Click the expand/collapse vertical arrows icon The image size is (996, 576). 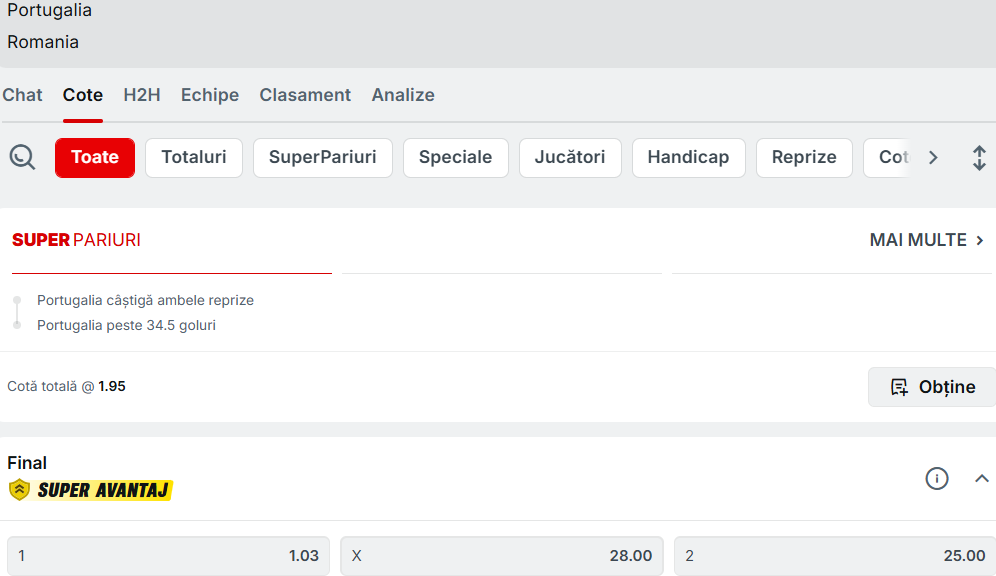click(x=979, y=158)
